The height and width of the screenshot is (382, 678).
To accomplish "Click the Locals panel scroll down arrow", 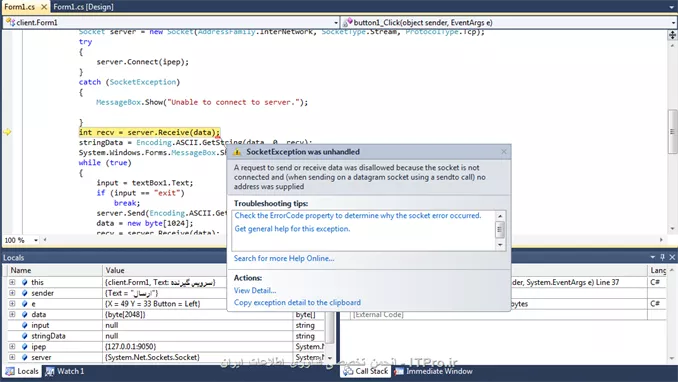I will (330, 358).
